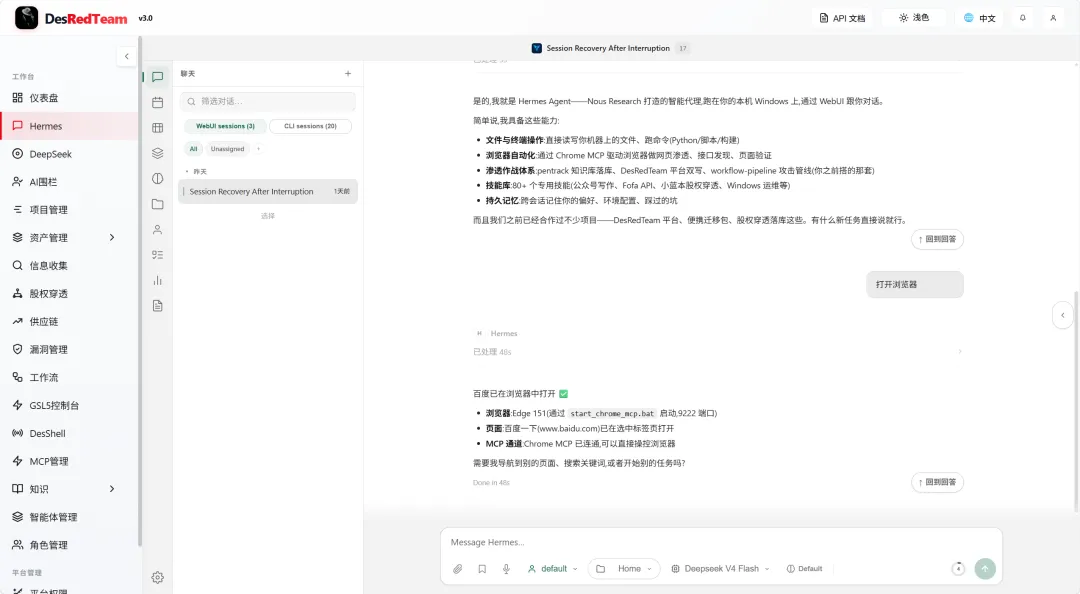Screen dimensions: 1080x594
Task: Switch to CLI sessions tab
Action: pos(310,126)
